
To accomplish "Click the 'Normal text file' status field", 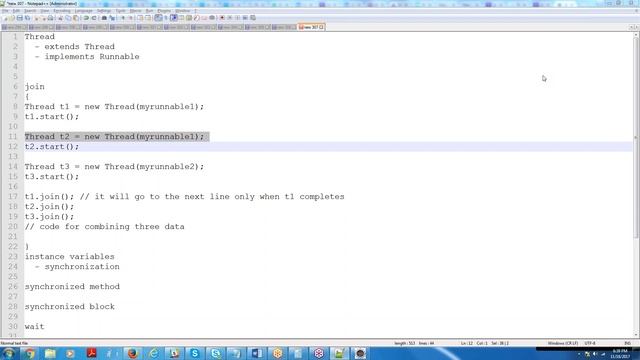I will coord(15,343).
